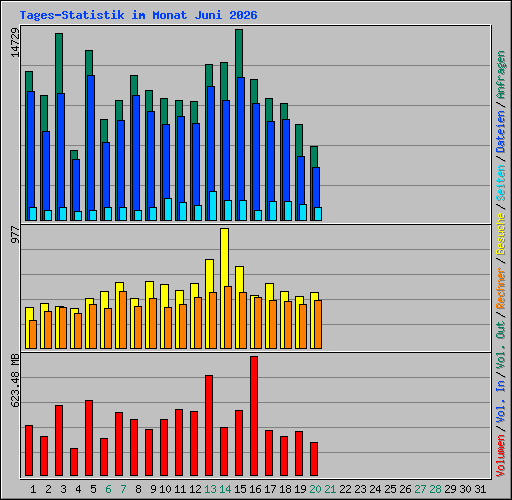Viewport: 512px width, 500px height.
Task: Click the orange Rechner bar for day 7
Action: (x=123, y=320)
